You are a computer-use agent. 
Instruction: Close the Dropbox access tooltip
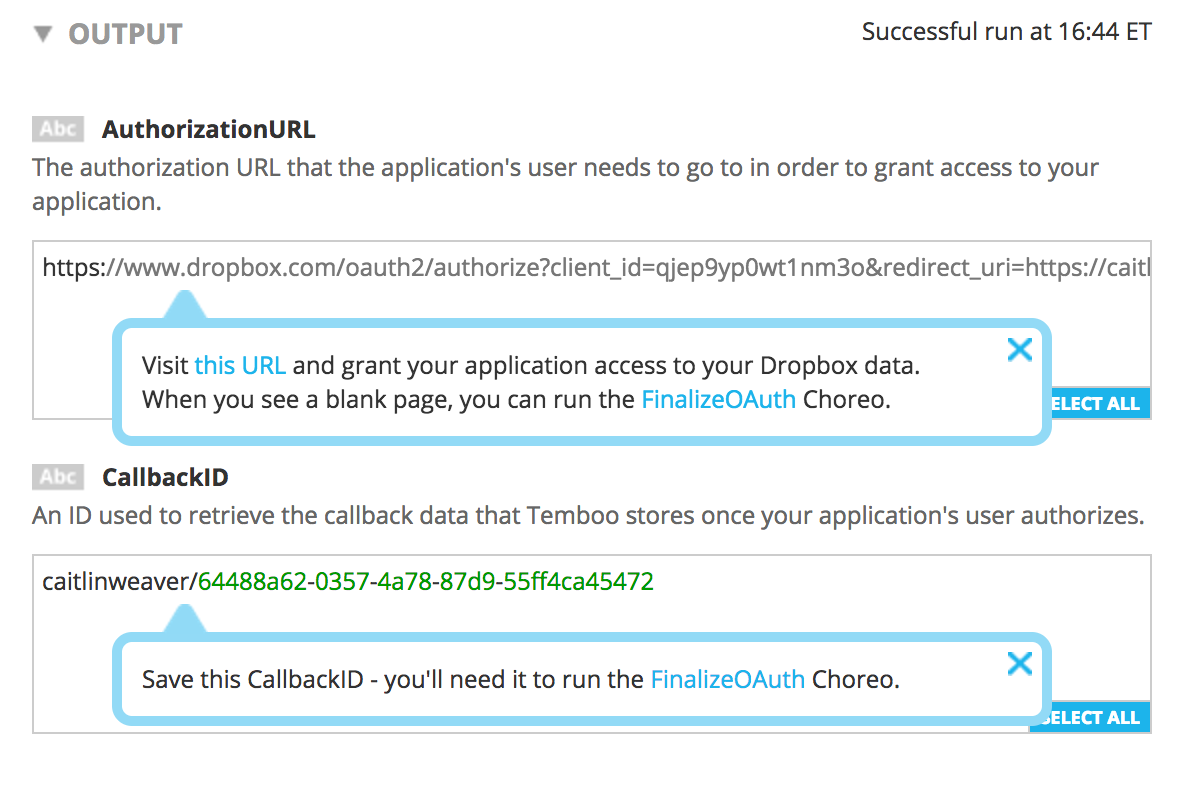click(x=1019, y=349)
